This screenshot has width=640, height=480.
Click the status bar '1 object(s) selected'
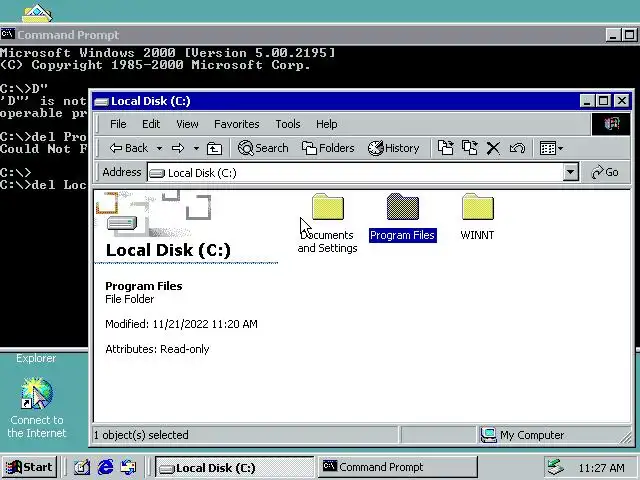(x=141, y=435)
